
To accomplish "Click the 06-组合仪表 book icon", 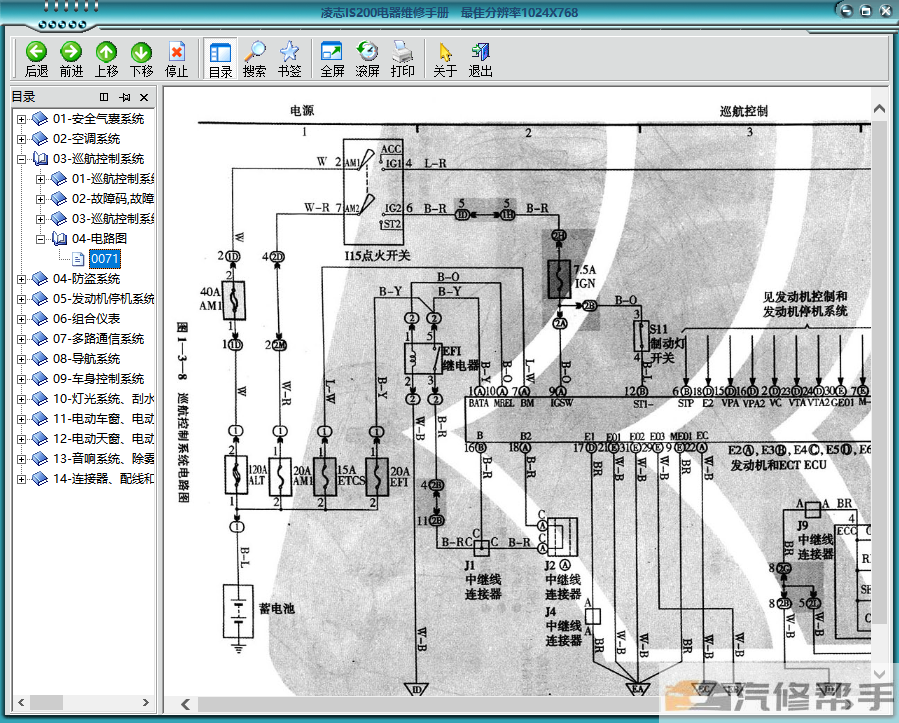I will tap(40, 319).
